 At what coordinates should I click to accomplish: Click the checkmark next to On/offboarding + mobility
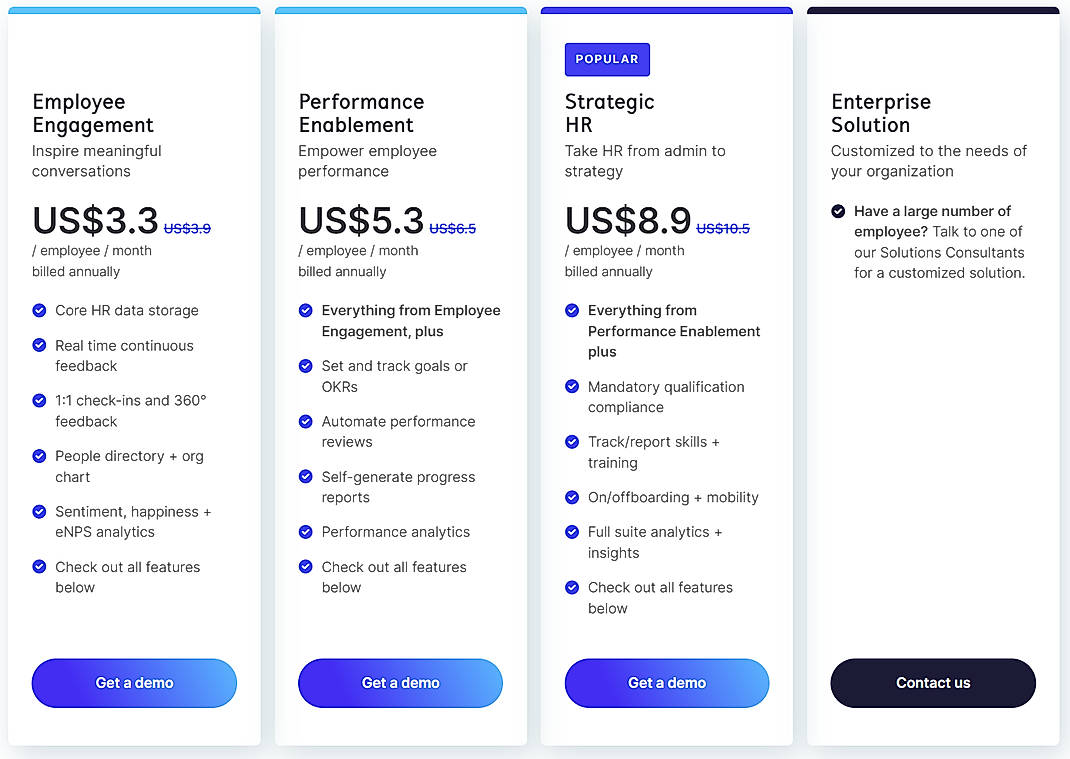(x=571, y=498)
